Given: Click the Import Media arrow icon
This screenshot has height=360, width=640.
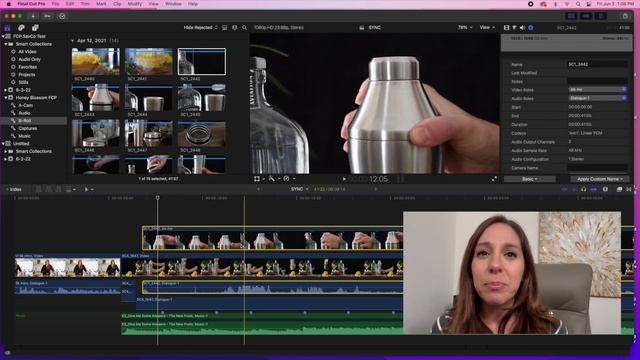Looking at the screenshot, I should (33, 16).
